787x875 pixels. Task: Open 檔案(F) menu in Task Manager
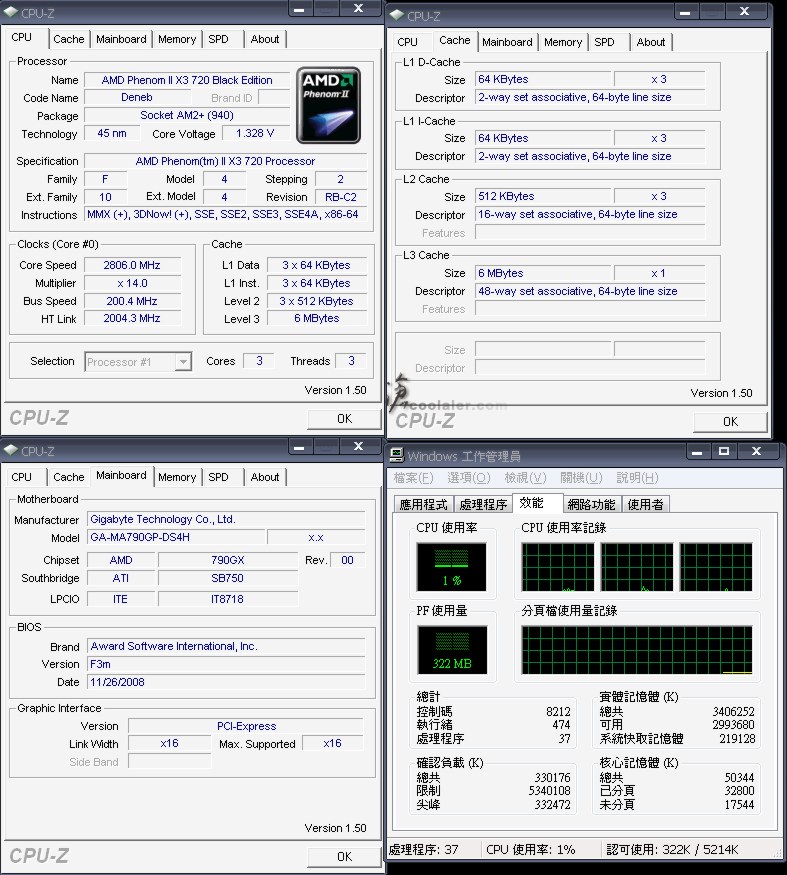[414, 478]
